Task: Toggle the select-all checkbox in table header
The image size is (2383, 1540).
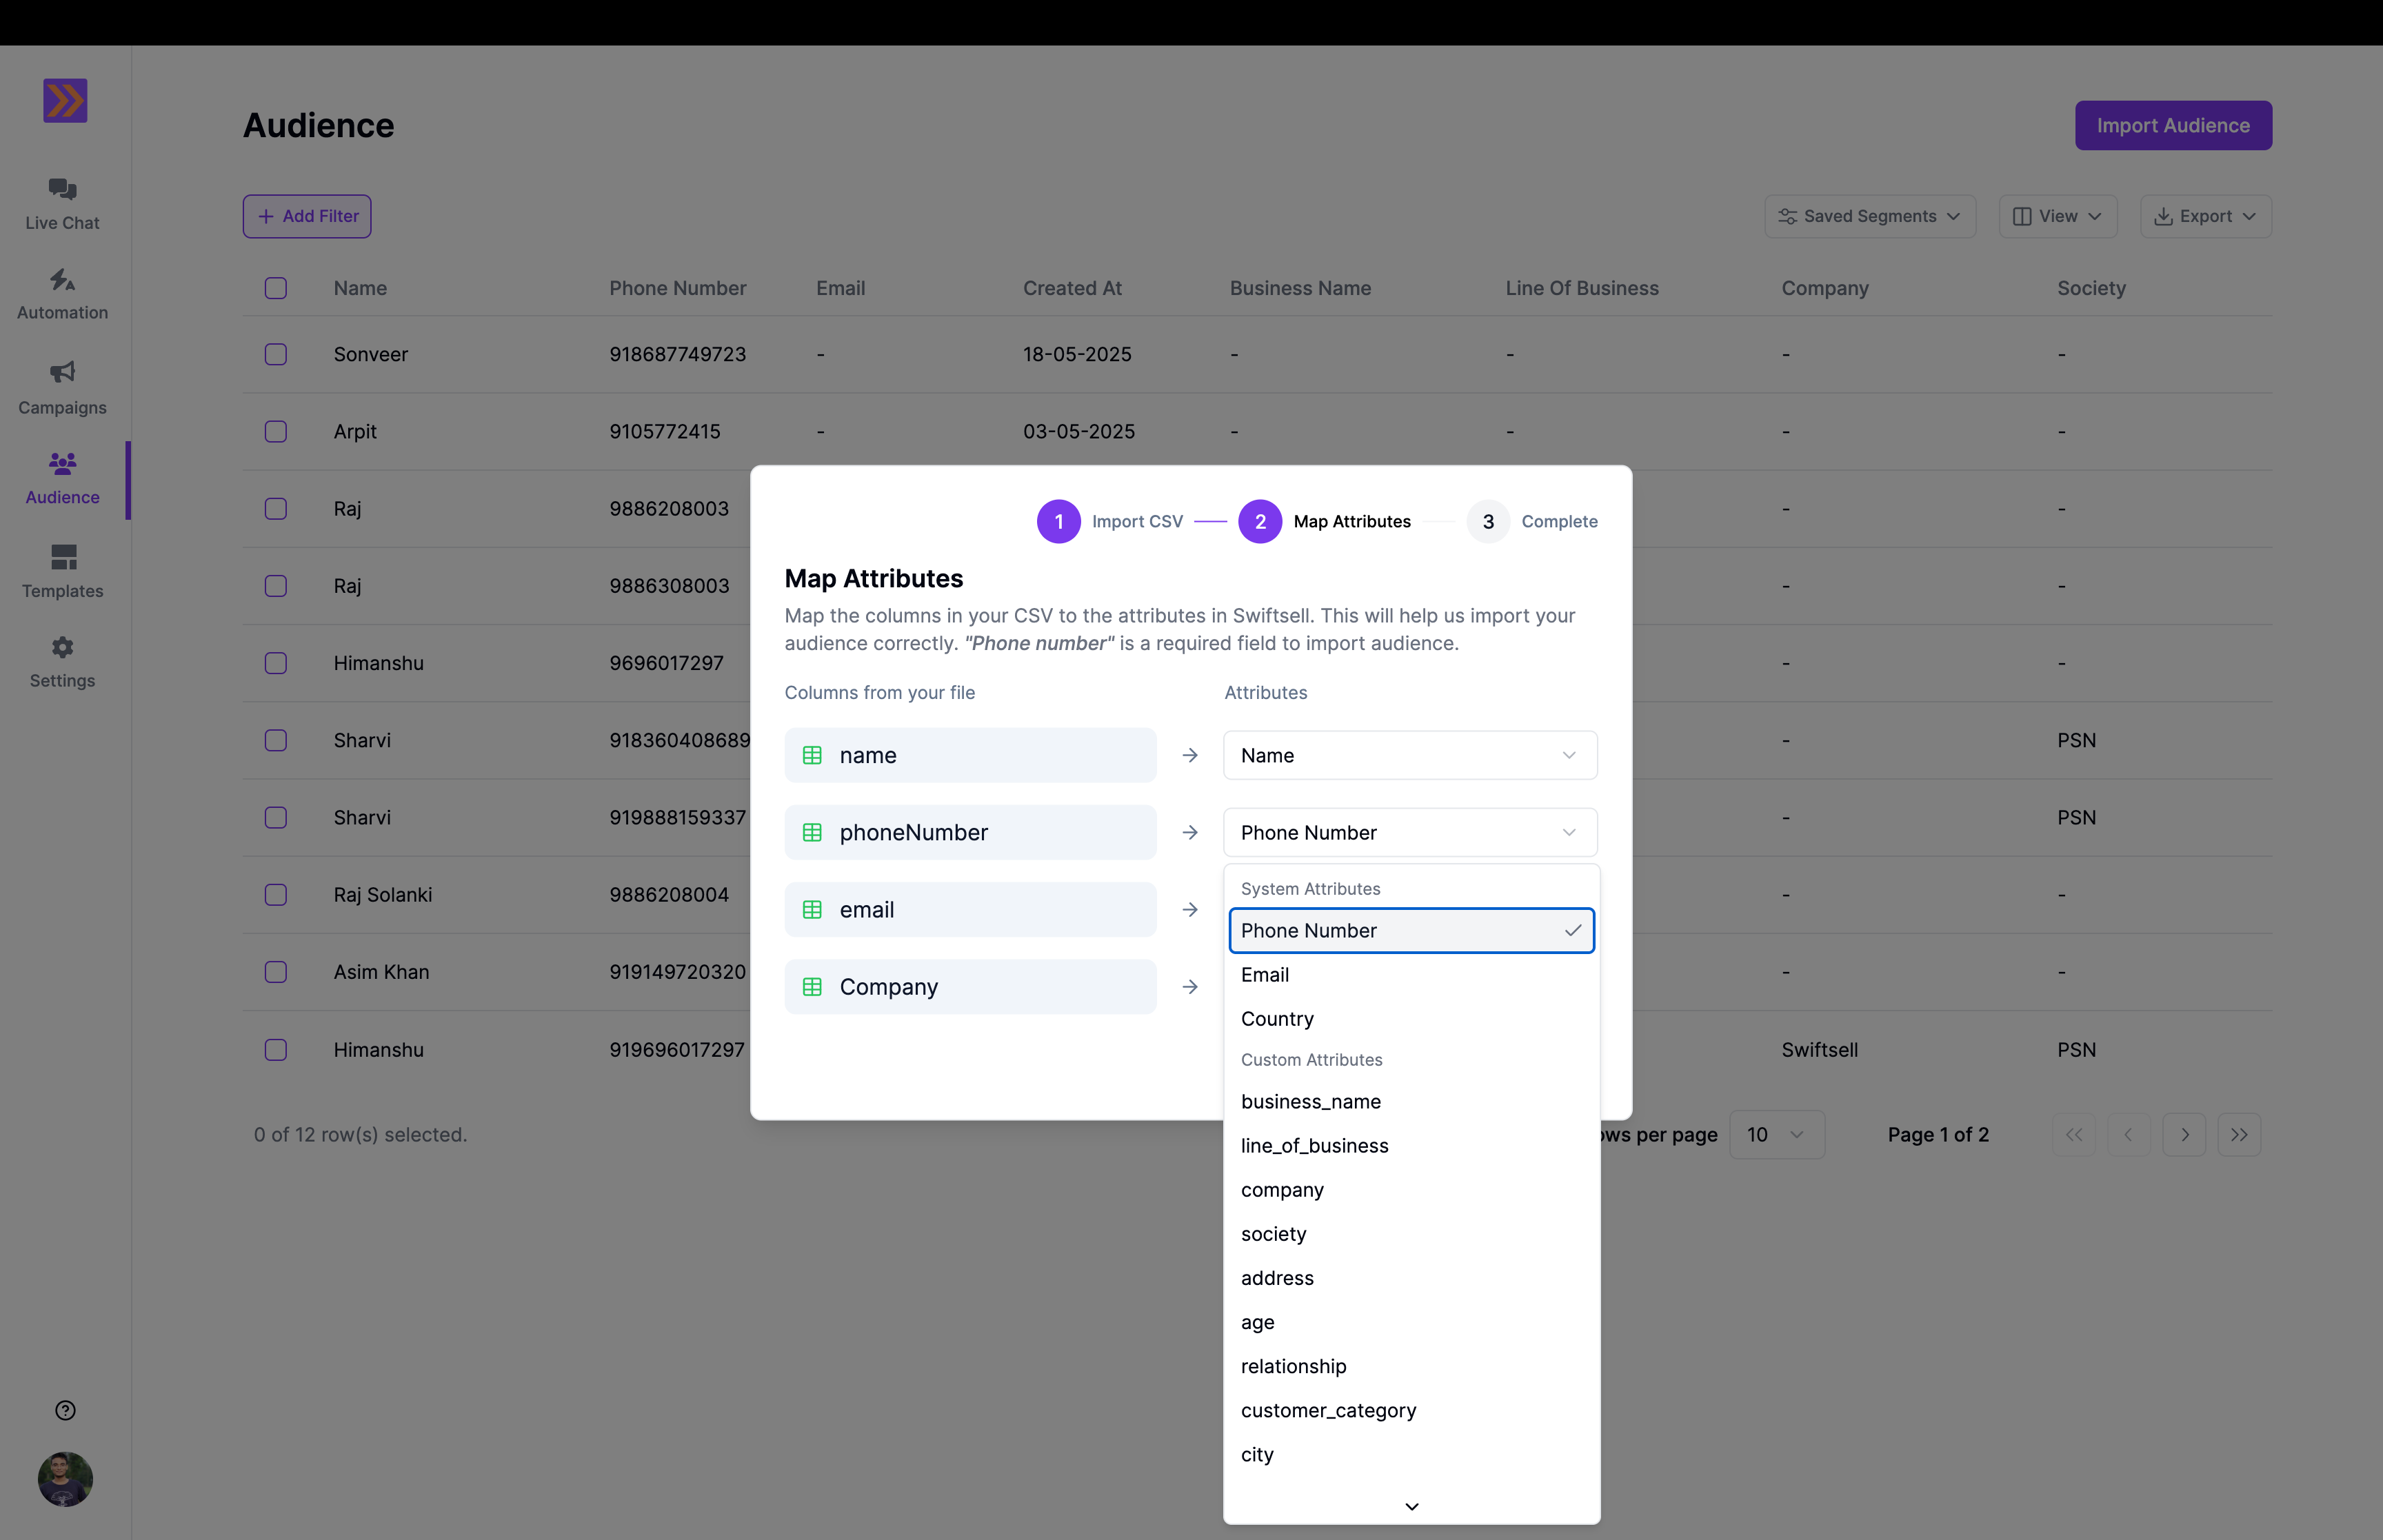Action: coord(276,288)
